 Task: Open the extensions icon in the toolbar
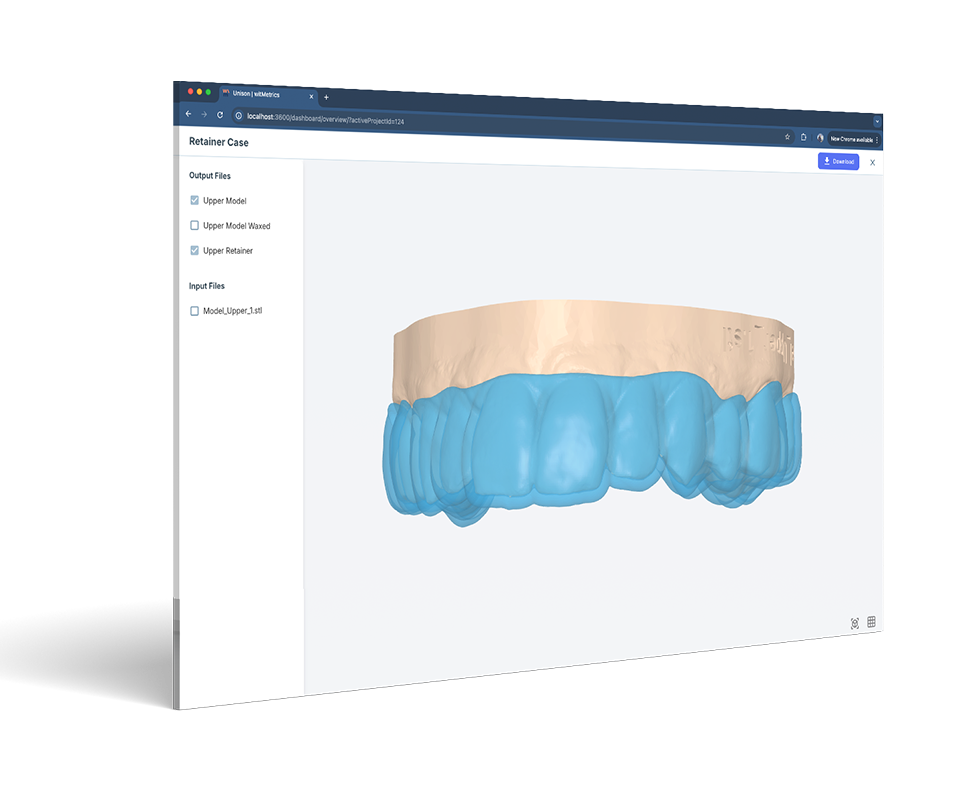coord(803,137)
